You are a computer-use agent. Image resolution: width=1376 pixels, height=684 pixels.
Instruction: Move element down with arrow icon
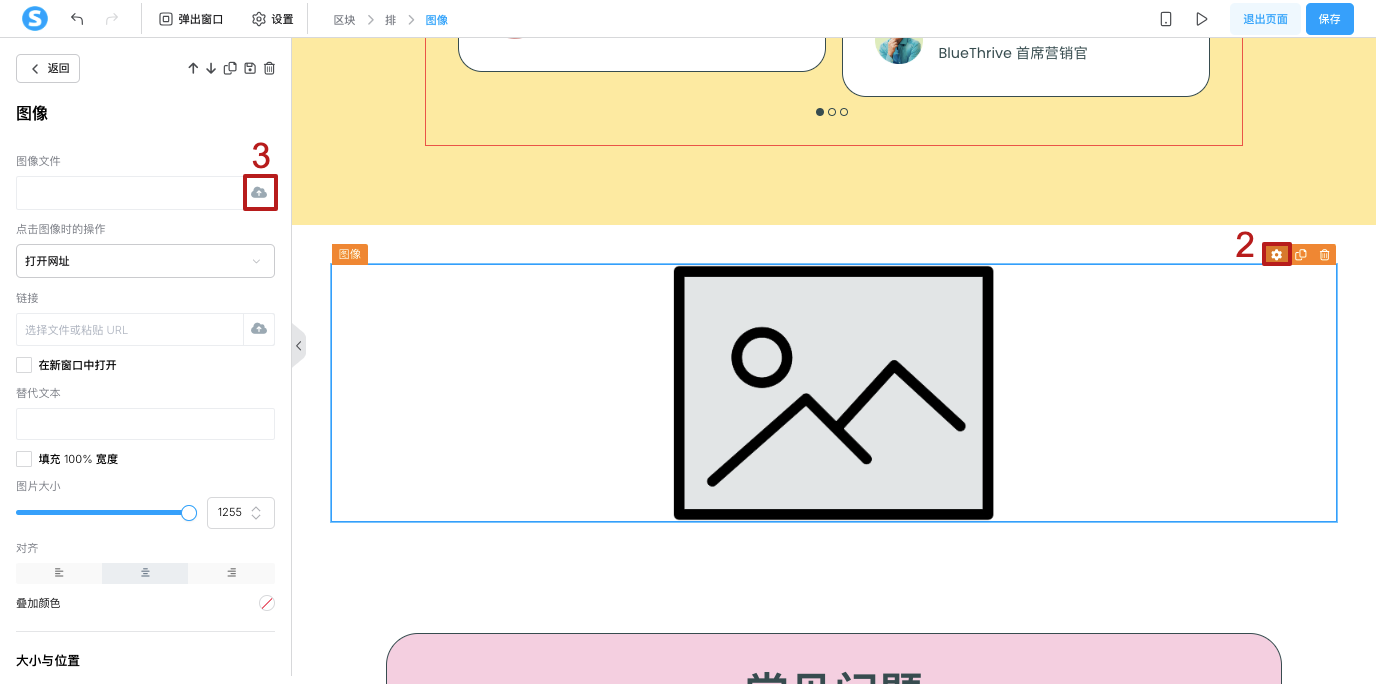(211, 68)
